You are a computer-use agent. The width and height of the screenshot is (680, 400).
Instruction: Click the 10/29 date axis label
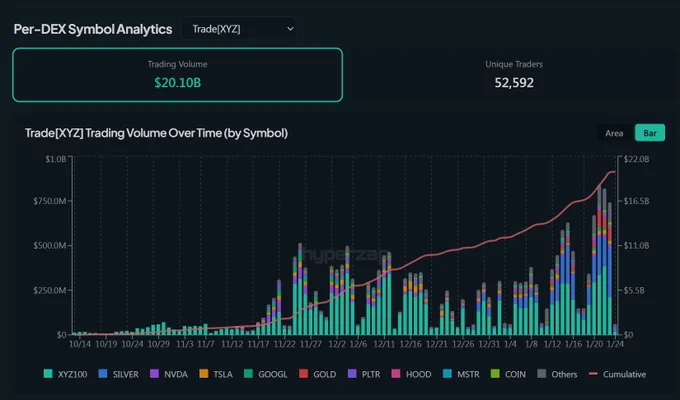[159, 344]
